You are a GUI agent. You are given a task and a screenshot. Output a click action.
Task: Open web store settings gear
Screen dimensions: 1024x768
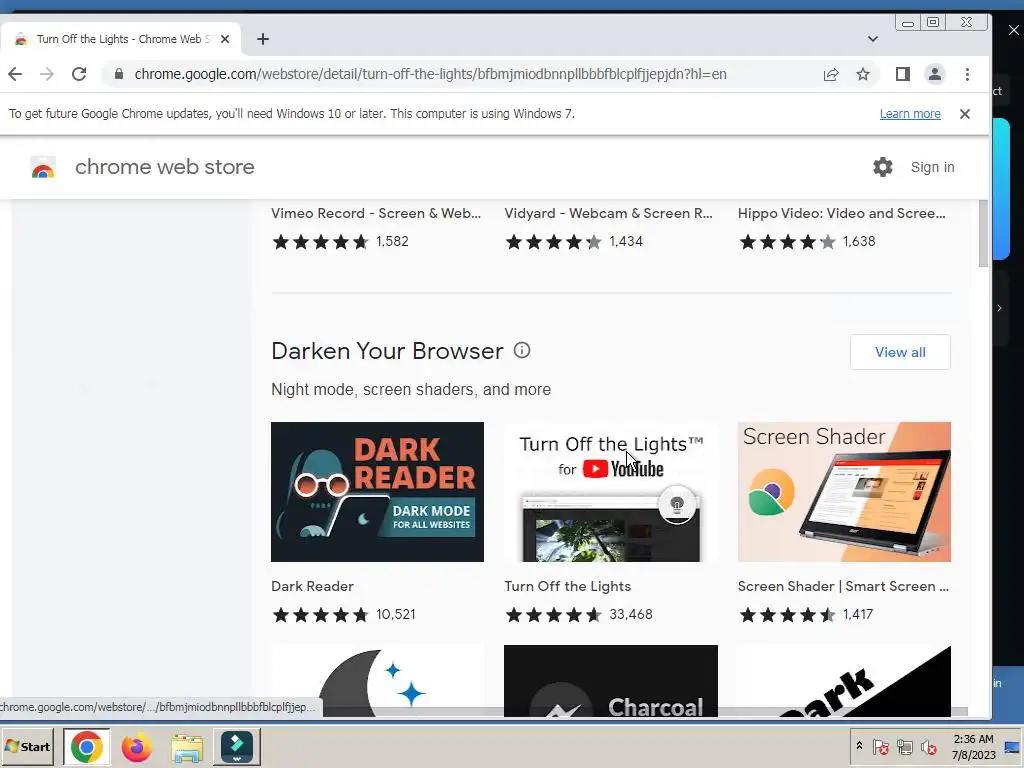click(x=882, y=167)
